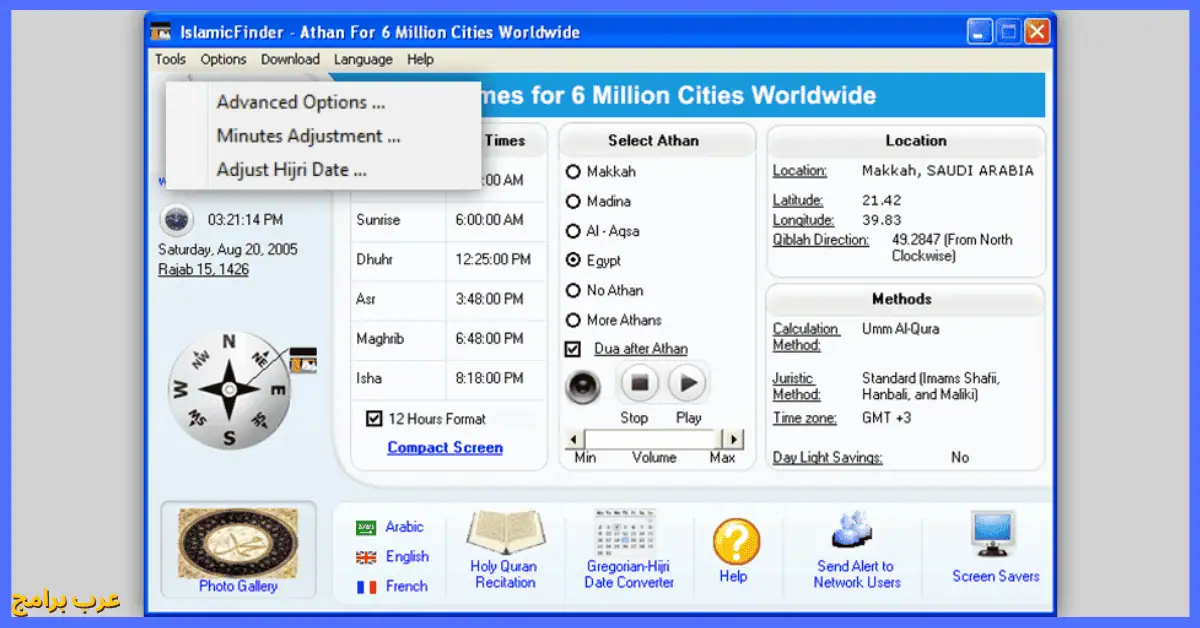This screenshot has width=1200, height=628.
Task: Stop the Athan playback
Action: click(x=638, y=382)
